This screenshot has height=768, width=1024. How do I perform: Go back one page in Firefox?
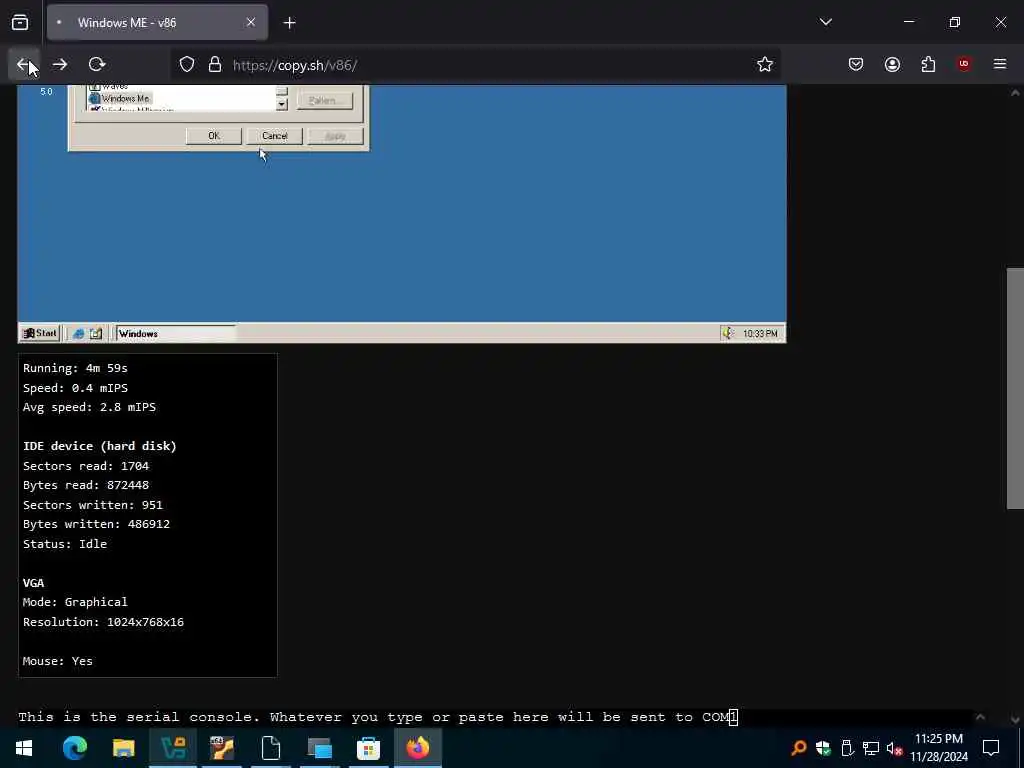pos(24,64)
